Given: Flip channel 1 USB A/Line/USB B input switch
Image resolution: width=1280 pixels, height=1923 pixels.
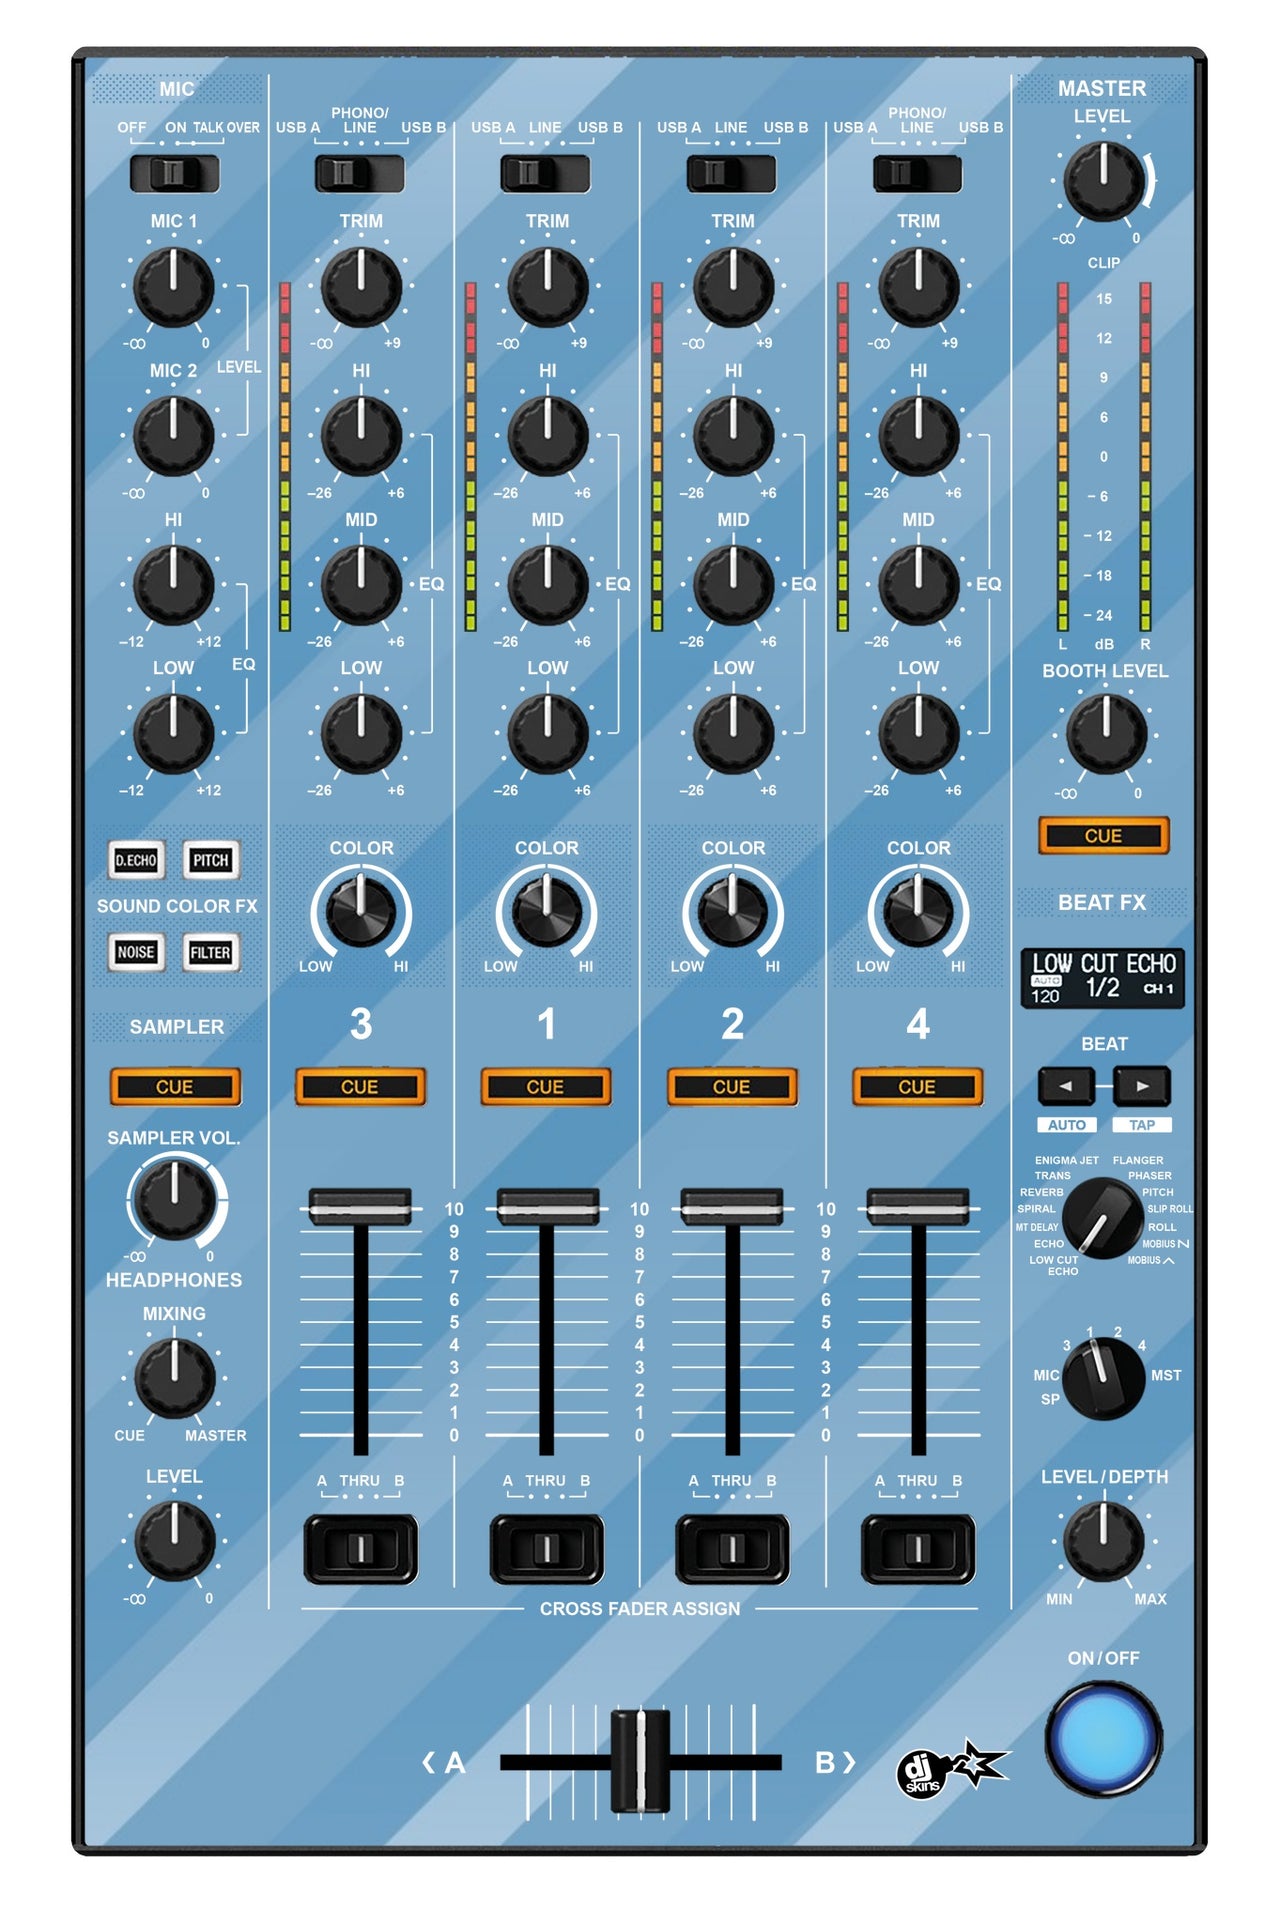Looking at the screenshot, I should pos(546,173).
